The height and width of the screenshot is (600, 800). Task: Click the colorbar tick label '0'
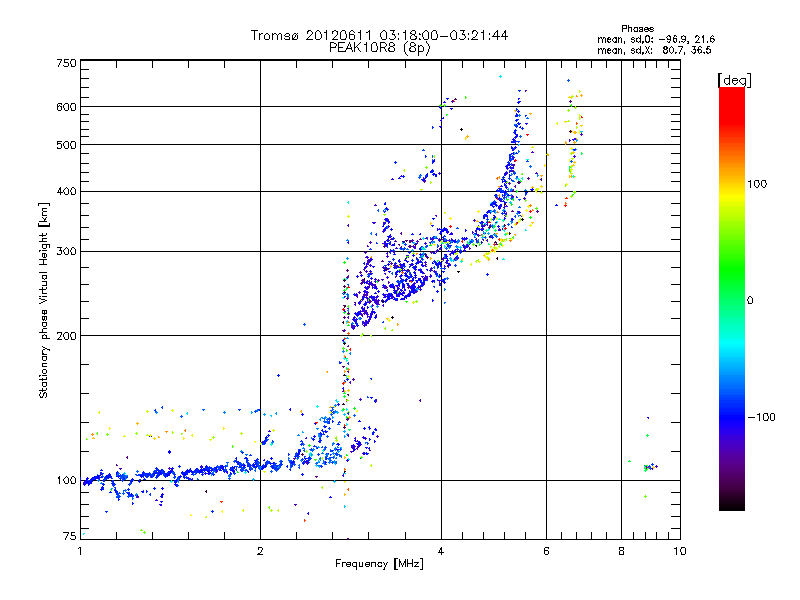pos(750,300)
